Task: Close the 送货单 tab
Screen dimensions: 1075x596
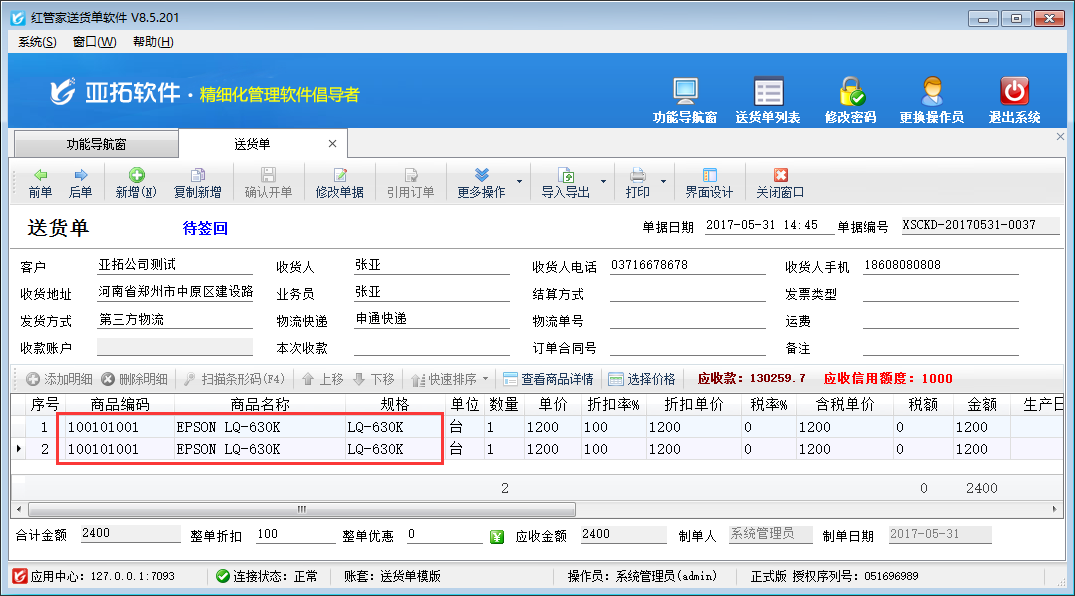Action: tap(333, 144)
